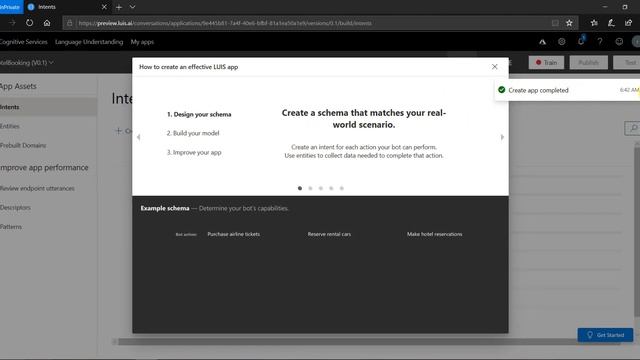Screen dimensions: 640x360
Task: Open the feedback smiley icon
Action: [619, 41]
